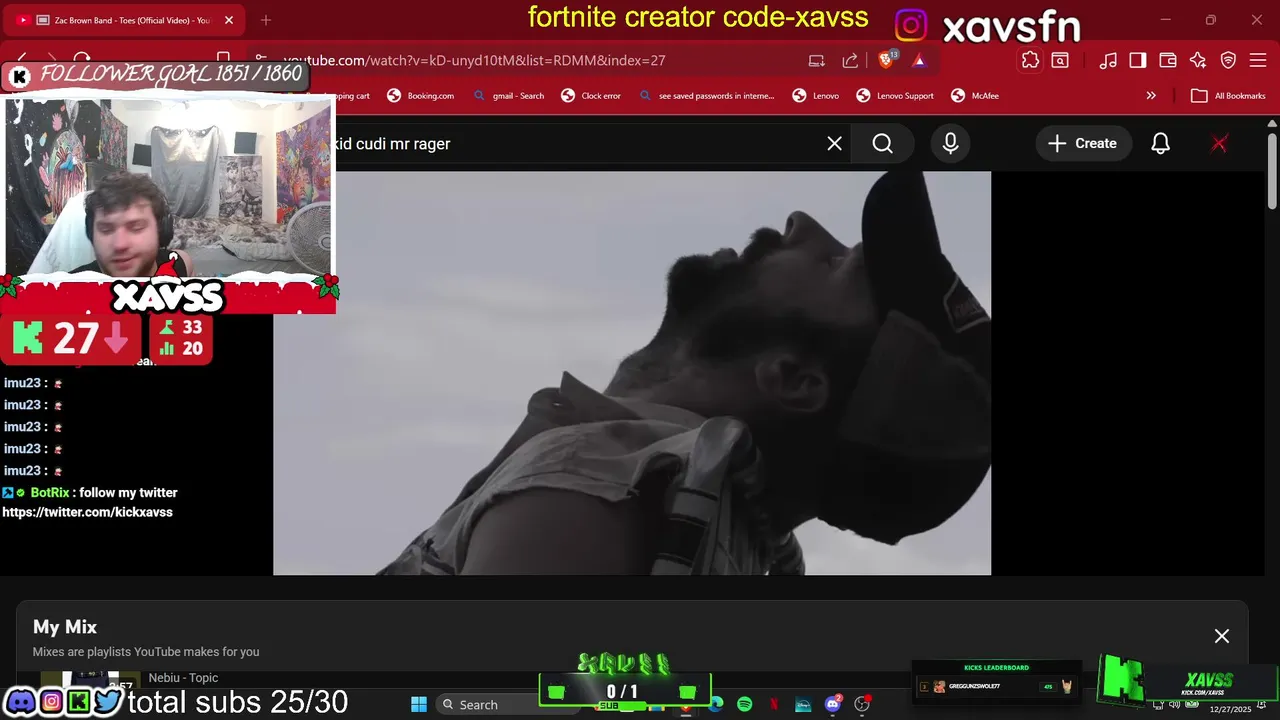Open the Windows Start button
This screenshot has width=1280, height=720.
click(419, 704)
